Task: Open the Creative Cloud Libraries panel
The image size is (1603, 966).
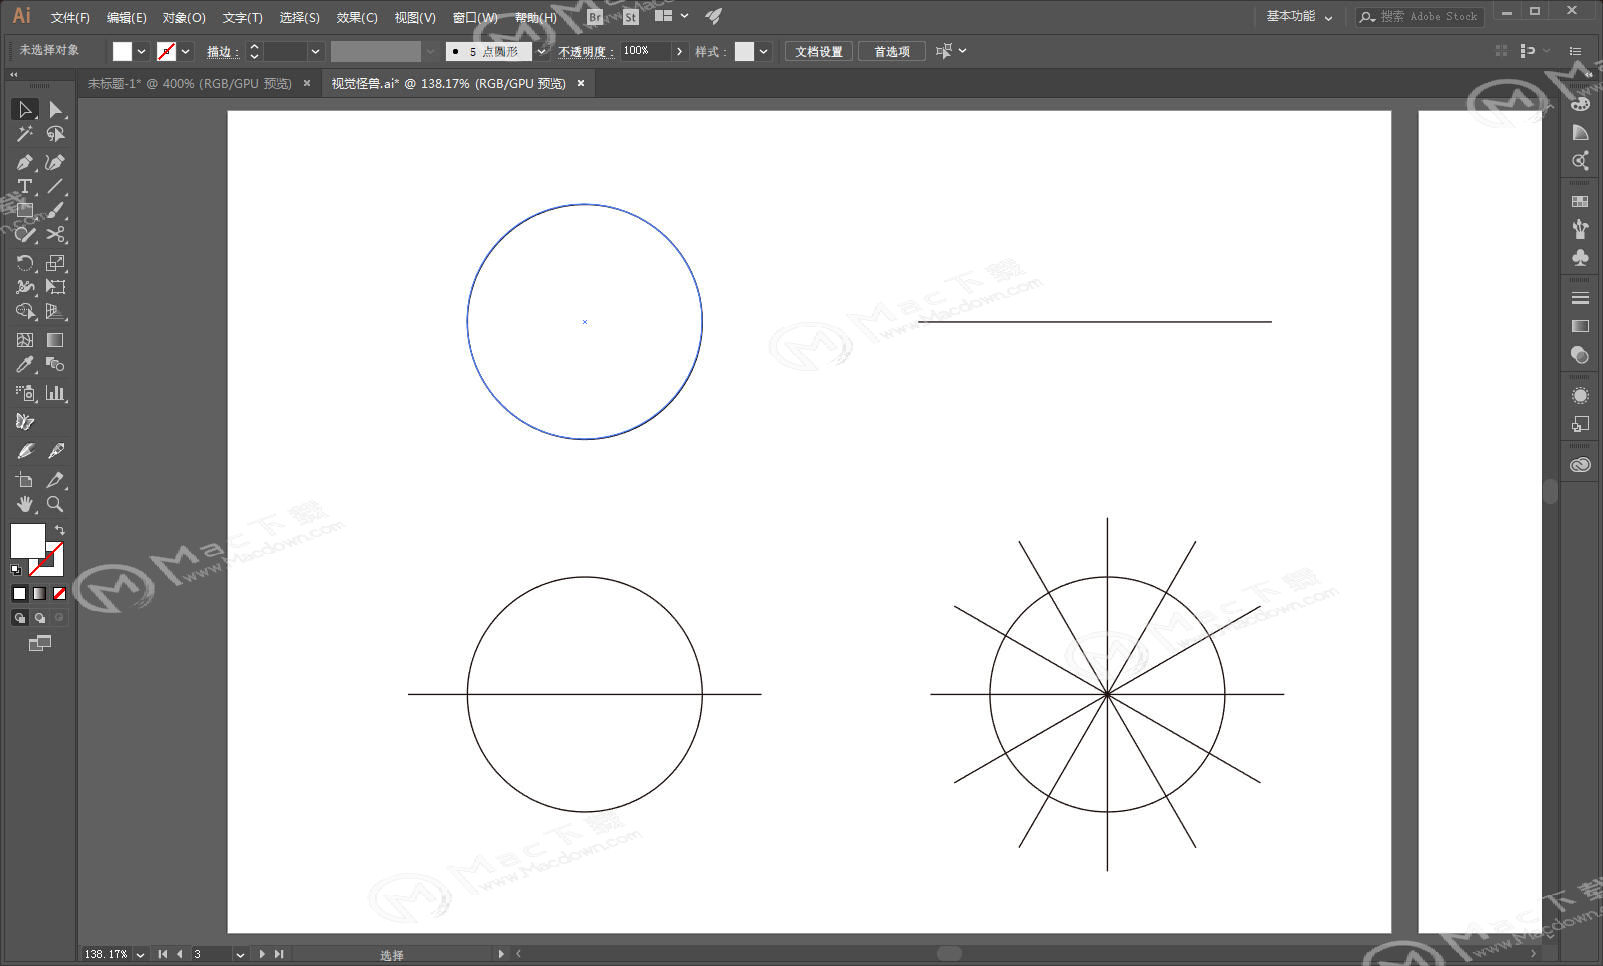Action: (1580, 465)
